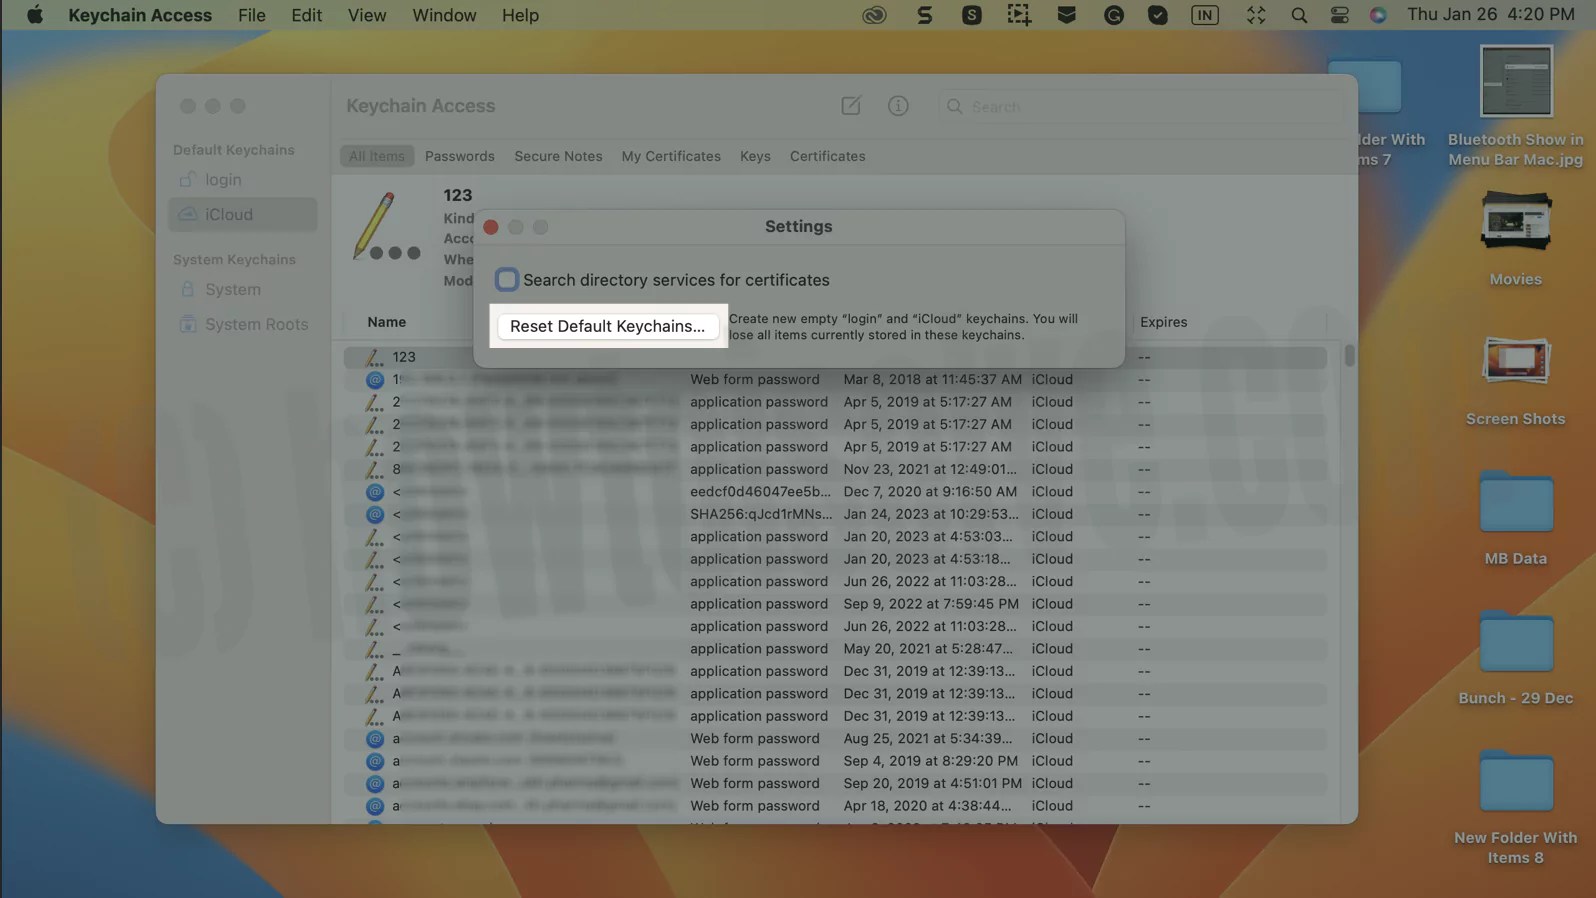Viewport: 1596px width, 898px height.
Task: Open the My Certificates tab
Action: [x=671, y=156]
